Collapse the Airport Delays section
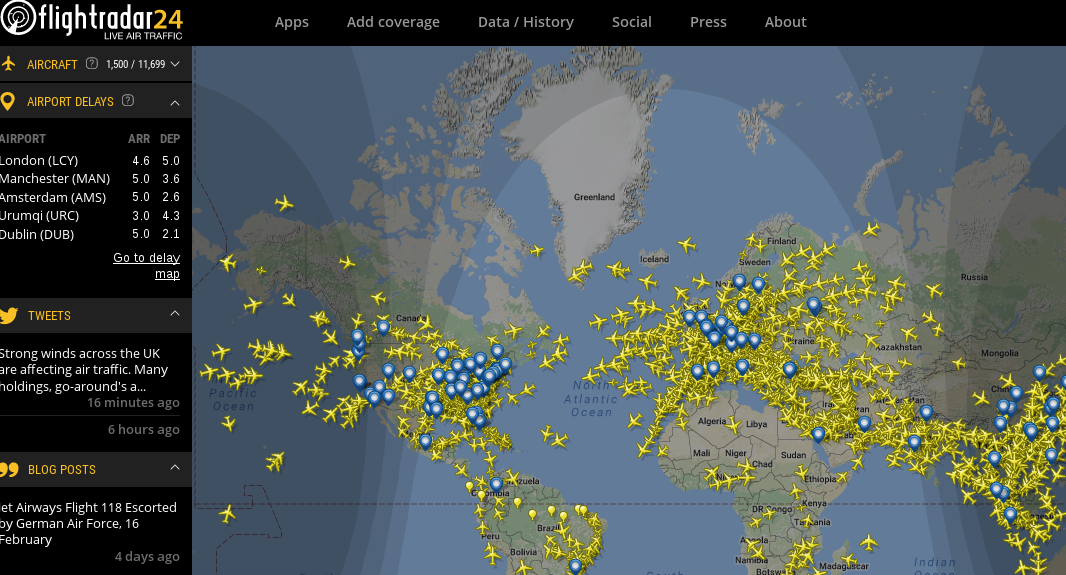1066x575 pixels. (x=175, y=102)
